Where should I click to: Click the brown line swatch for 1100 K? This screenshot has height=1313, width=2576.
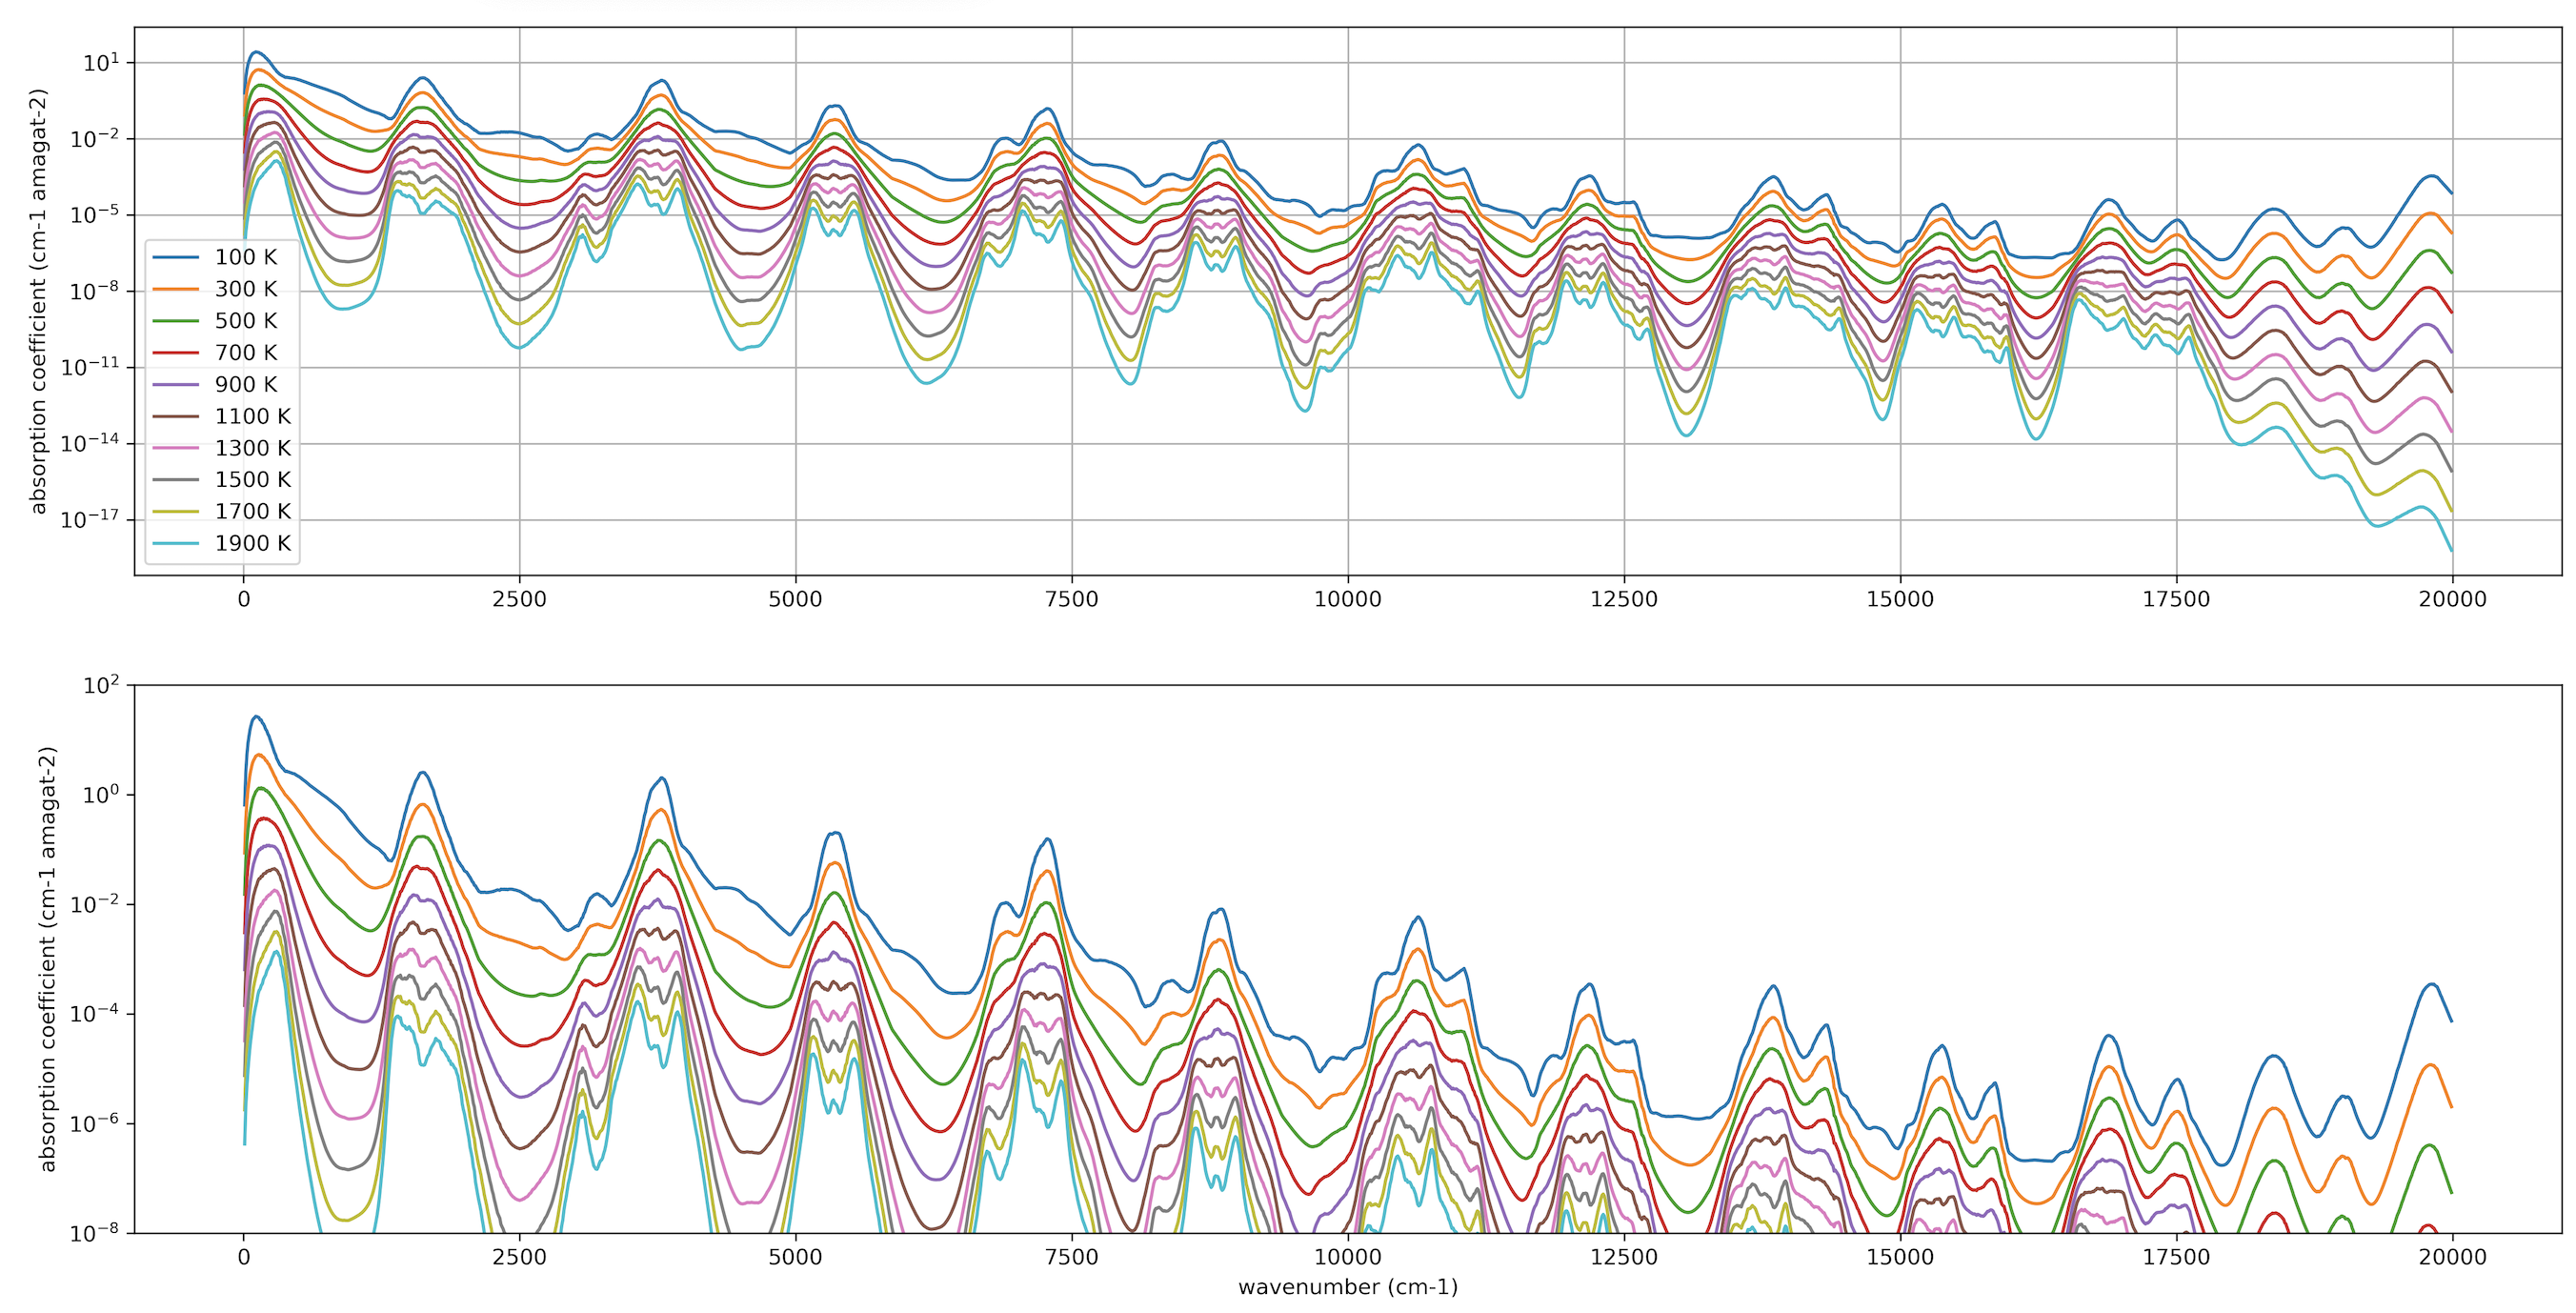(x=175, y=416)
